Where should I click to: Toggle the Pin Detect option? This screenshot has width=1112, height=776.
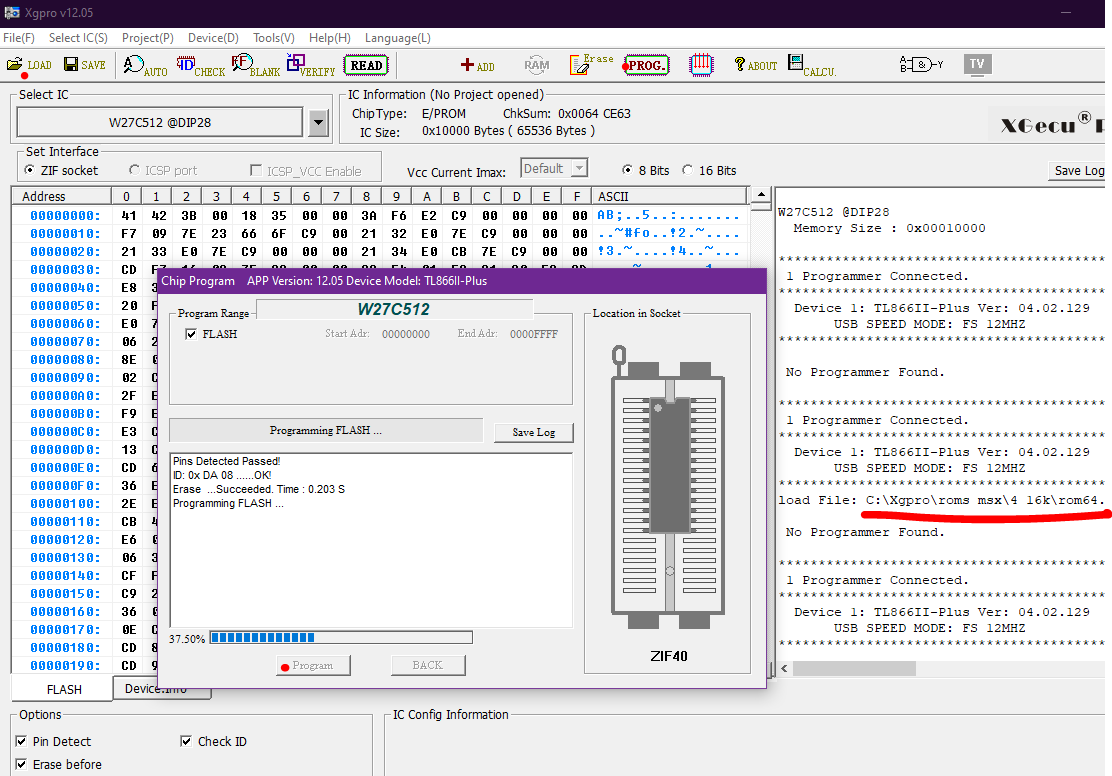pos(22,741)
